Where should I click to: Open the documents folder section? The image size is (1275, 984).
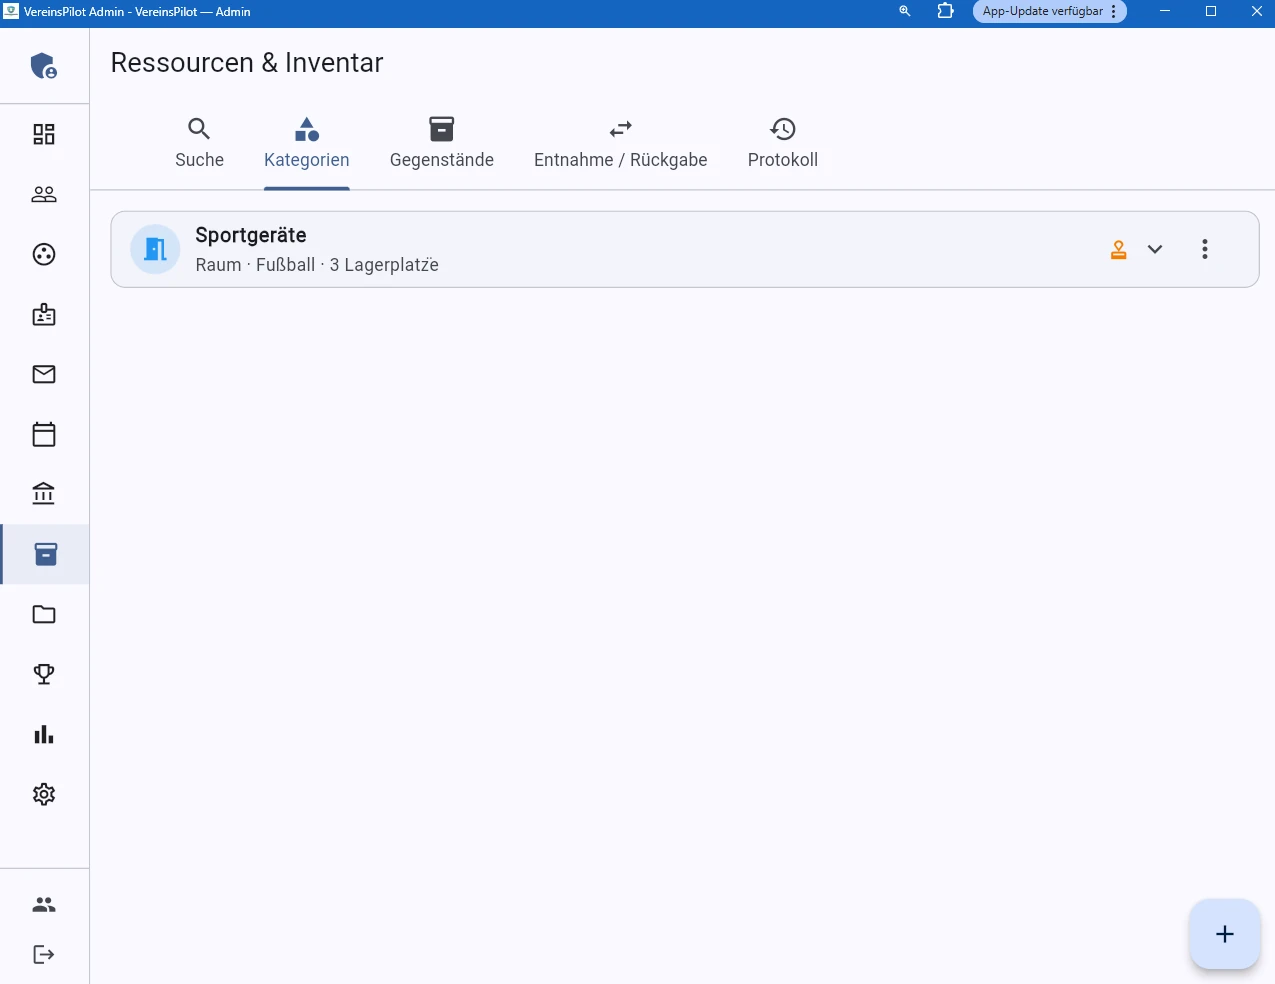coord(44,614)
